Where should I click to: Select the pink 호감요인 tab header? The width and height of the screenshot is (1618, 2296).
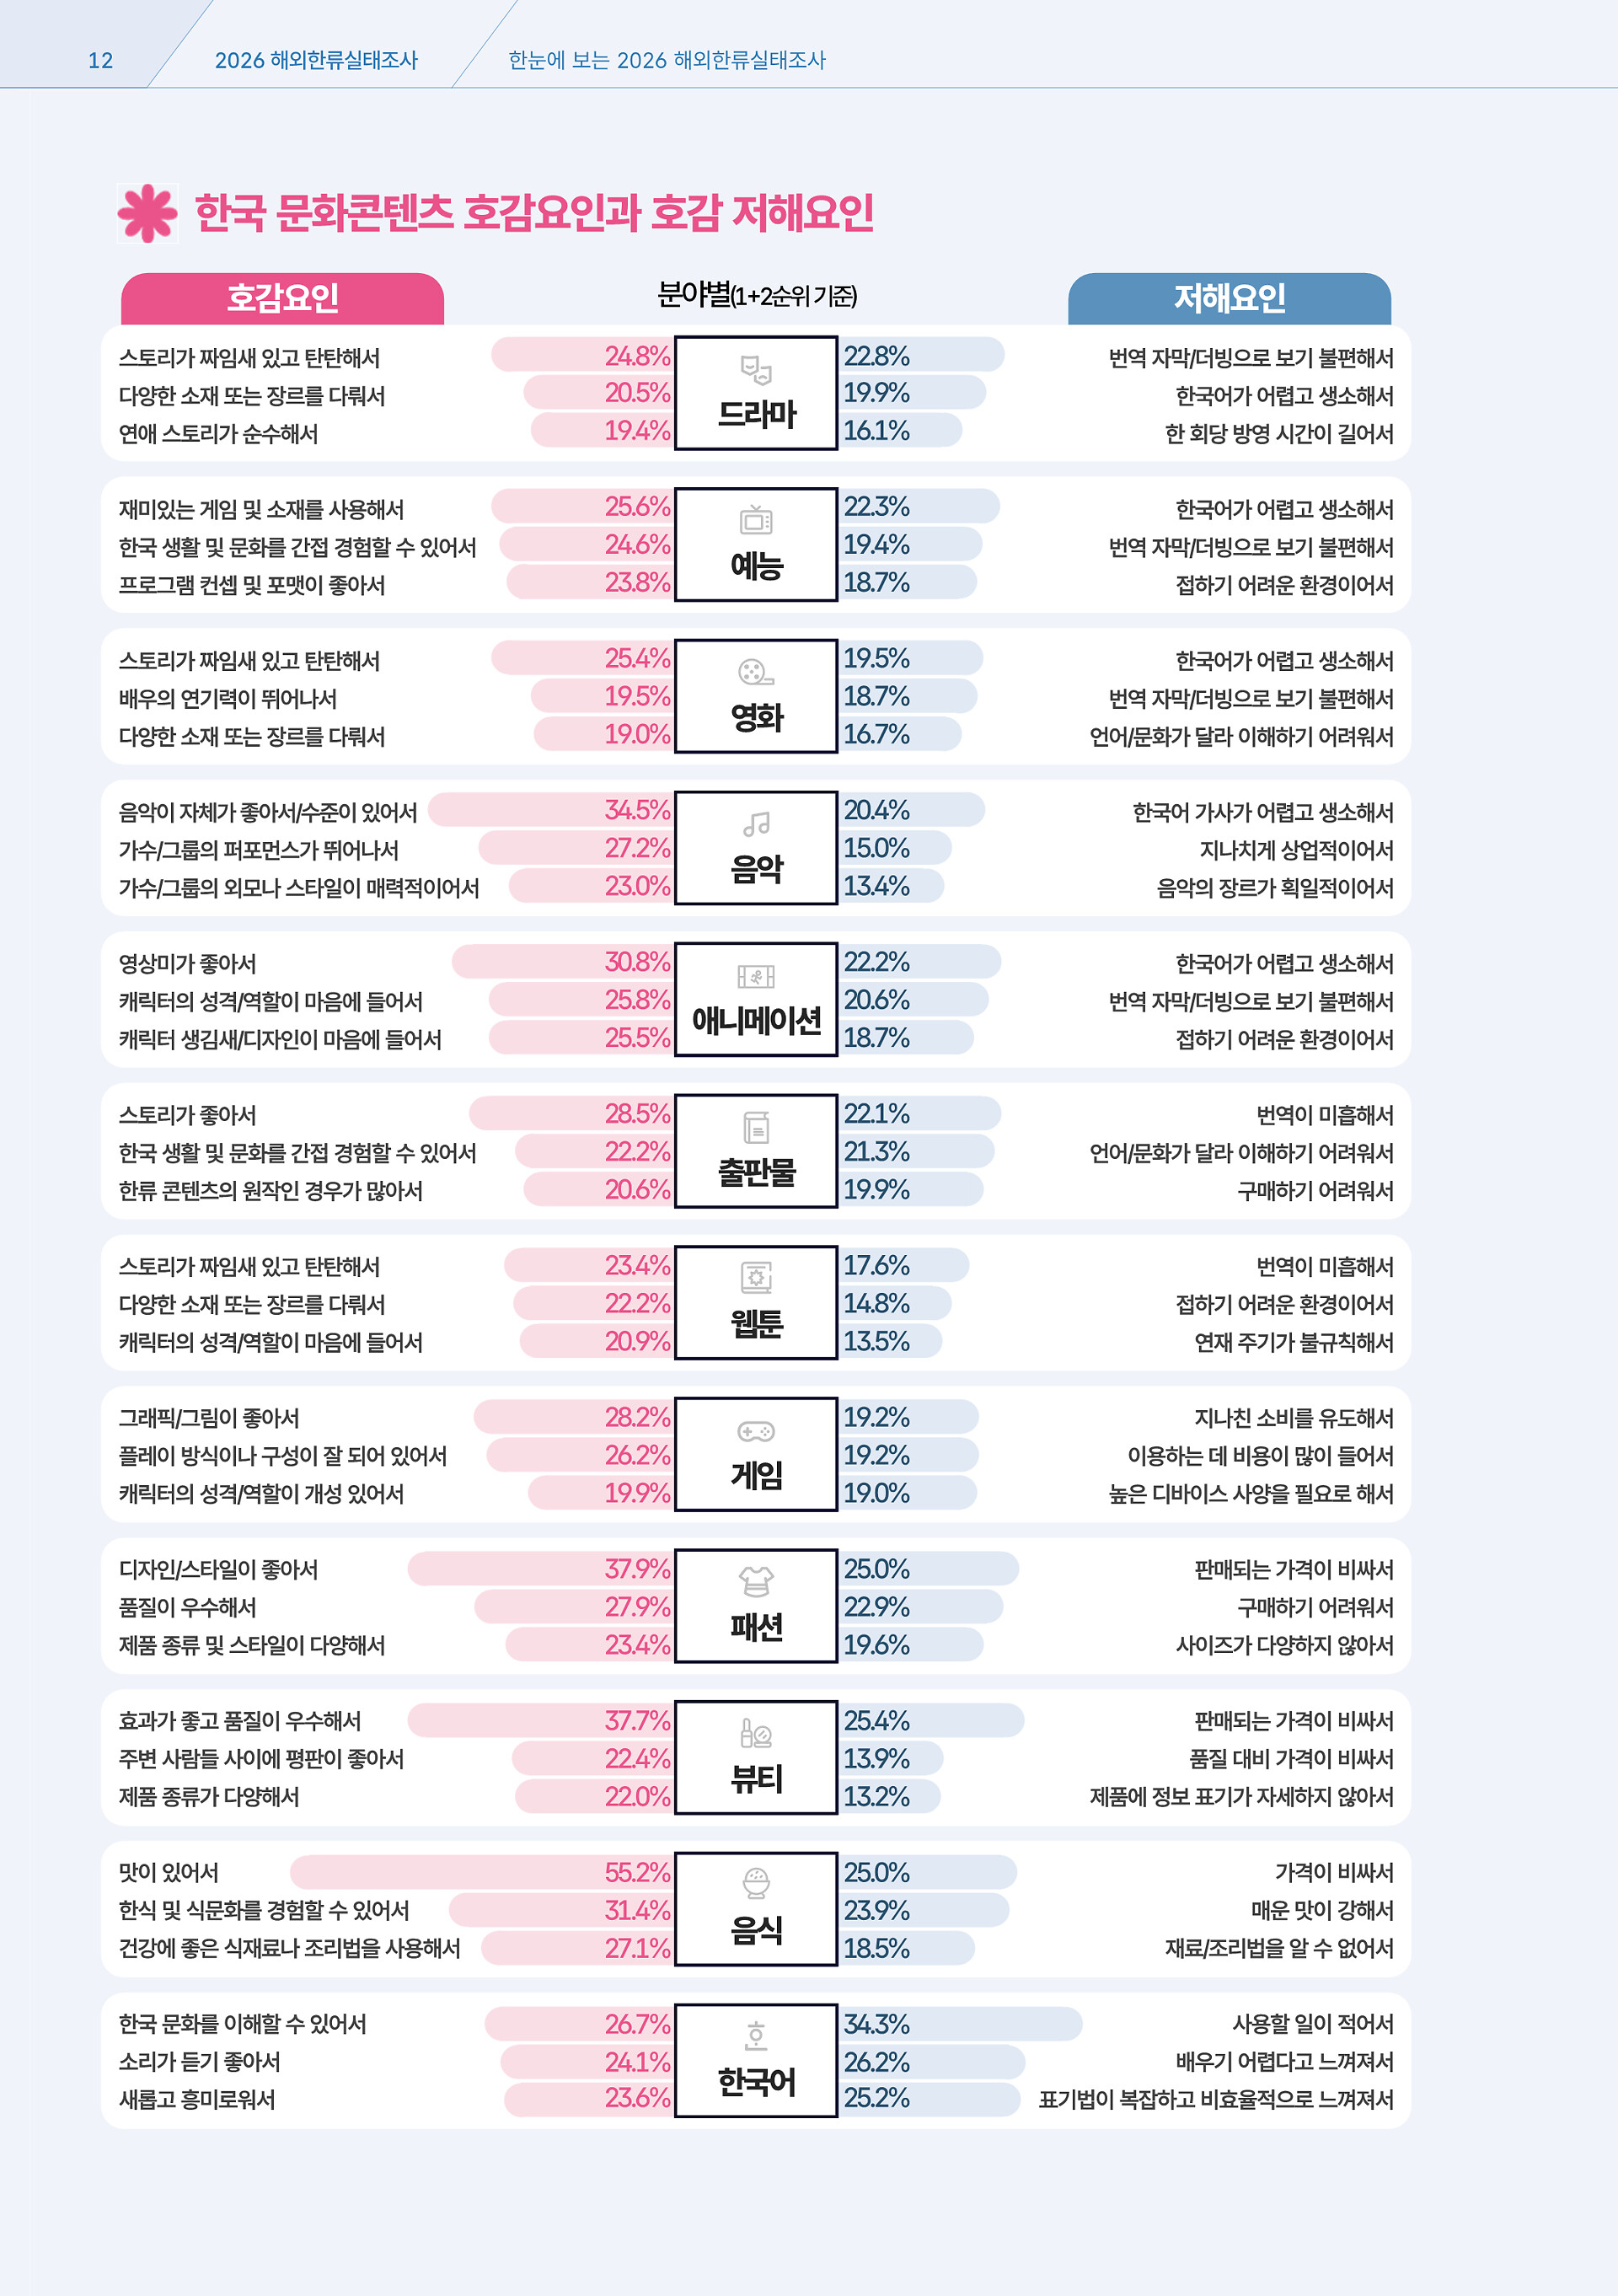coord(283,298)
